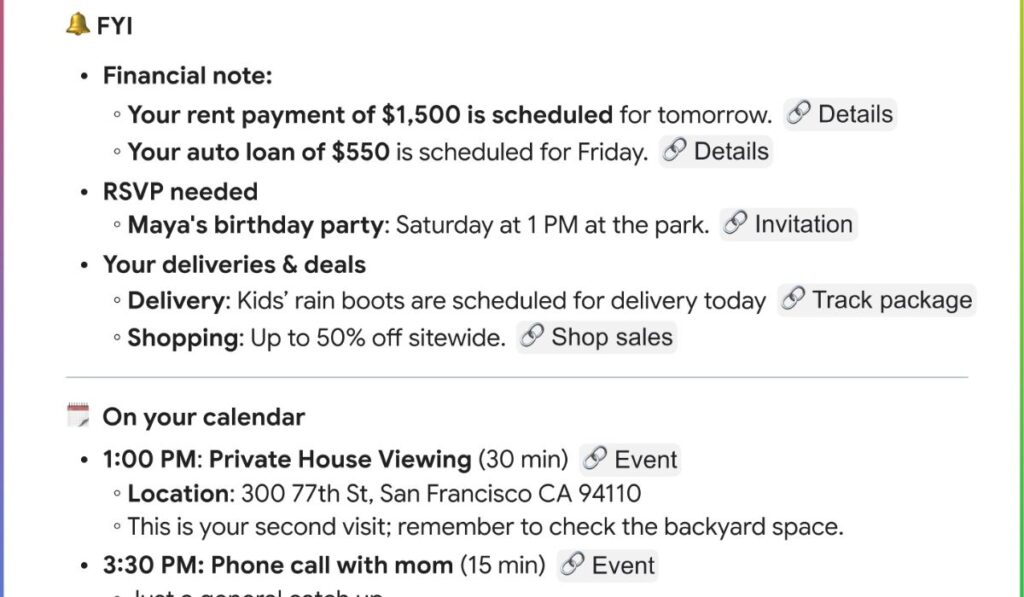Viewport: 1024px width, 597px height.
Task: Click the RSVP needed heading
Action: (x=180, y=191)
